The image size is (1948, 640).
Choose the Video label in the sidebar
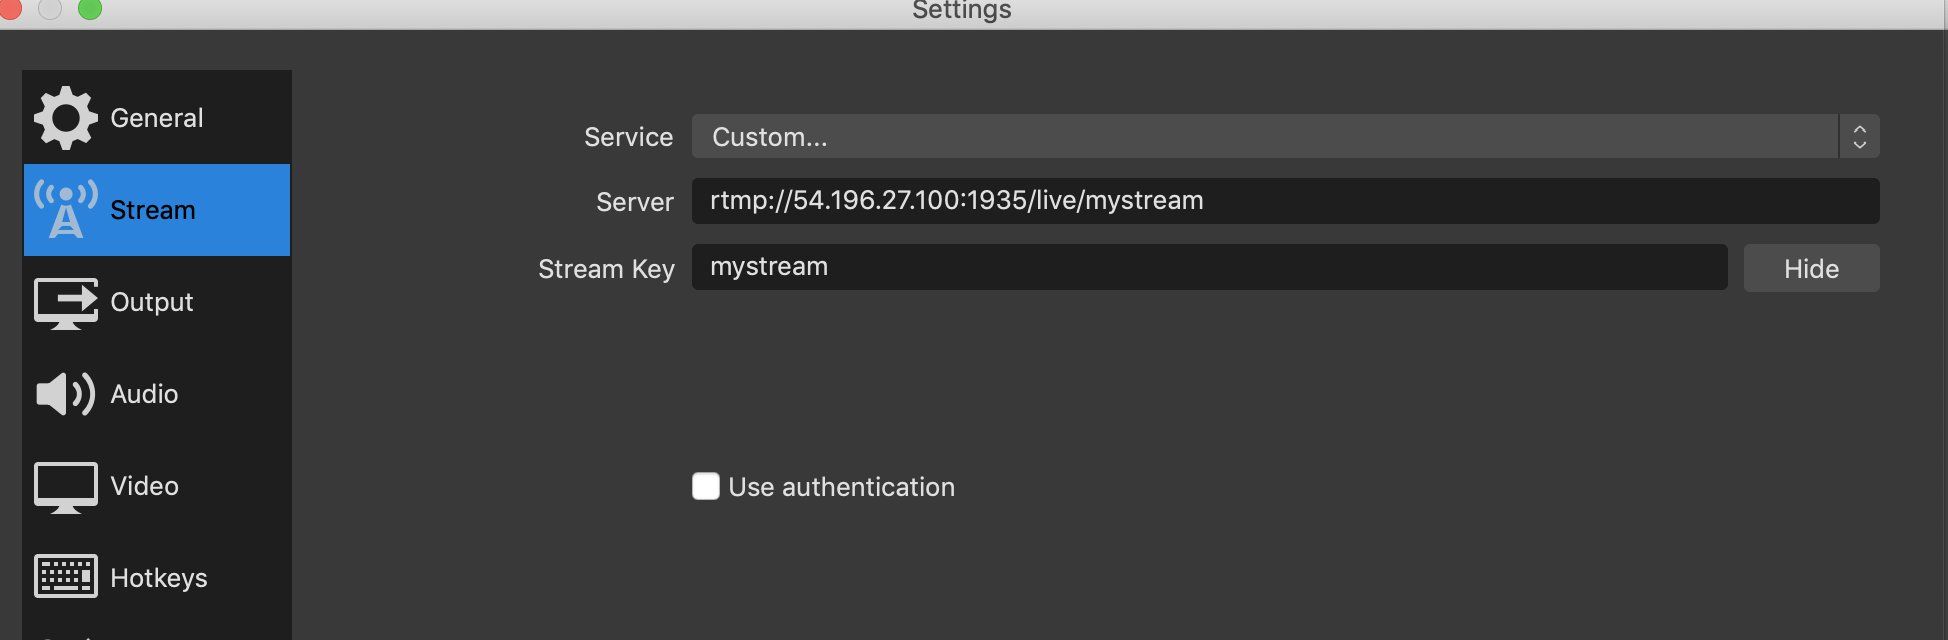click(144, 486)
